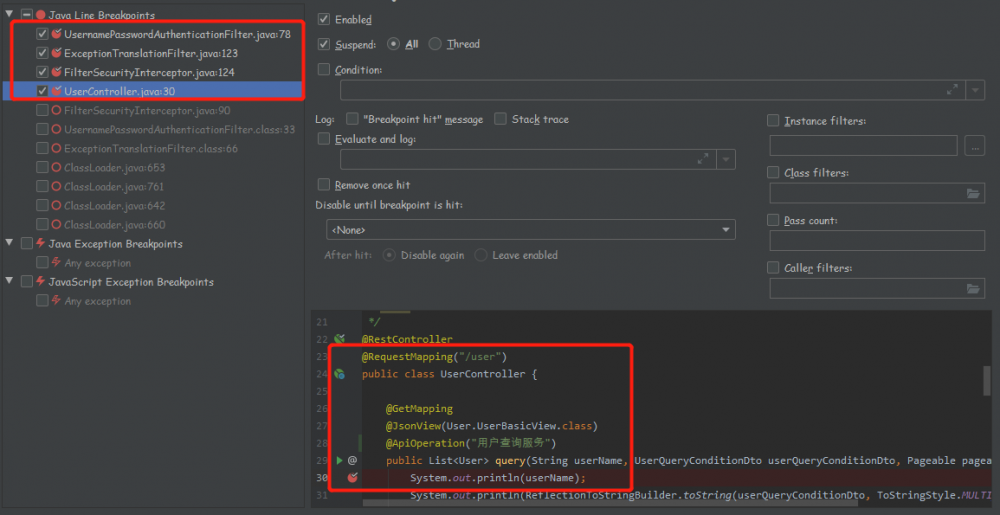Screen dimensions: 1000x515
Task: Check the Remove once hit checkbox
Action: [x=324, y=185]
